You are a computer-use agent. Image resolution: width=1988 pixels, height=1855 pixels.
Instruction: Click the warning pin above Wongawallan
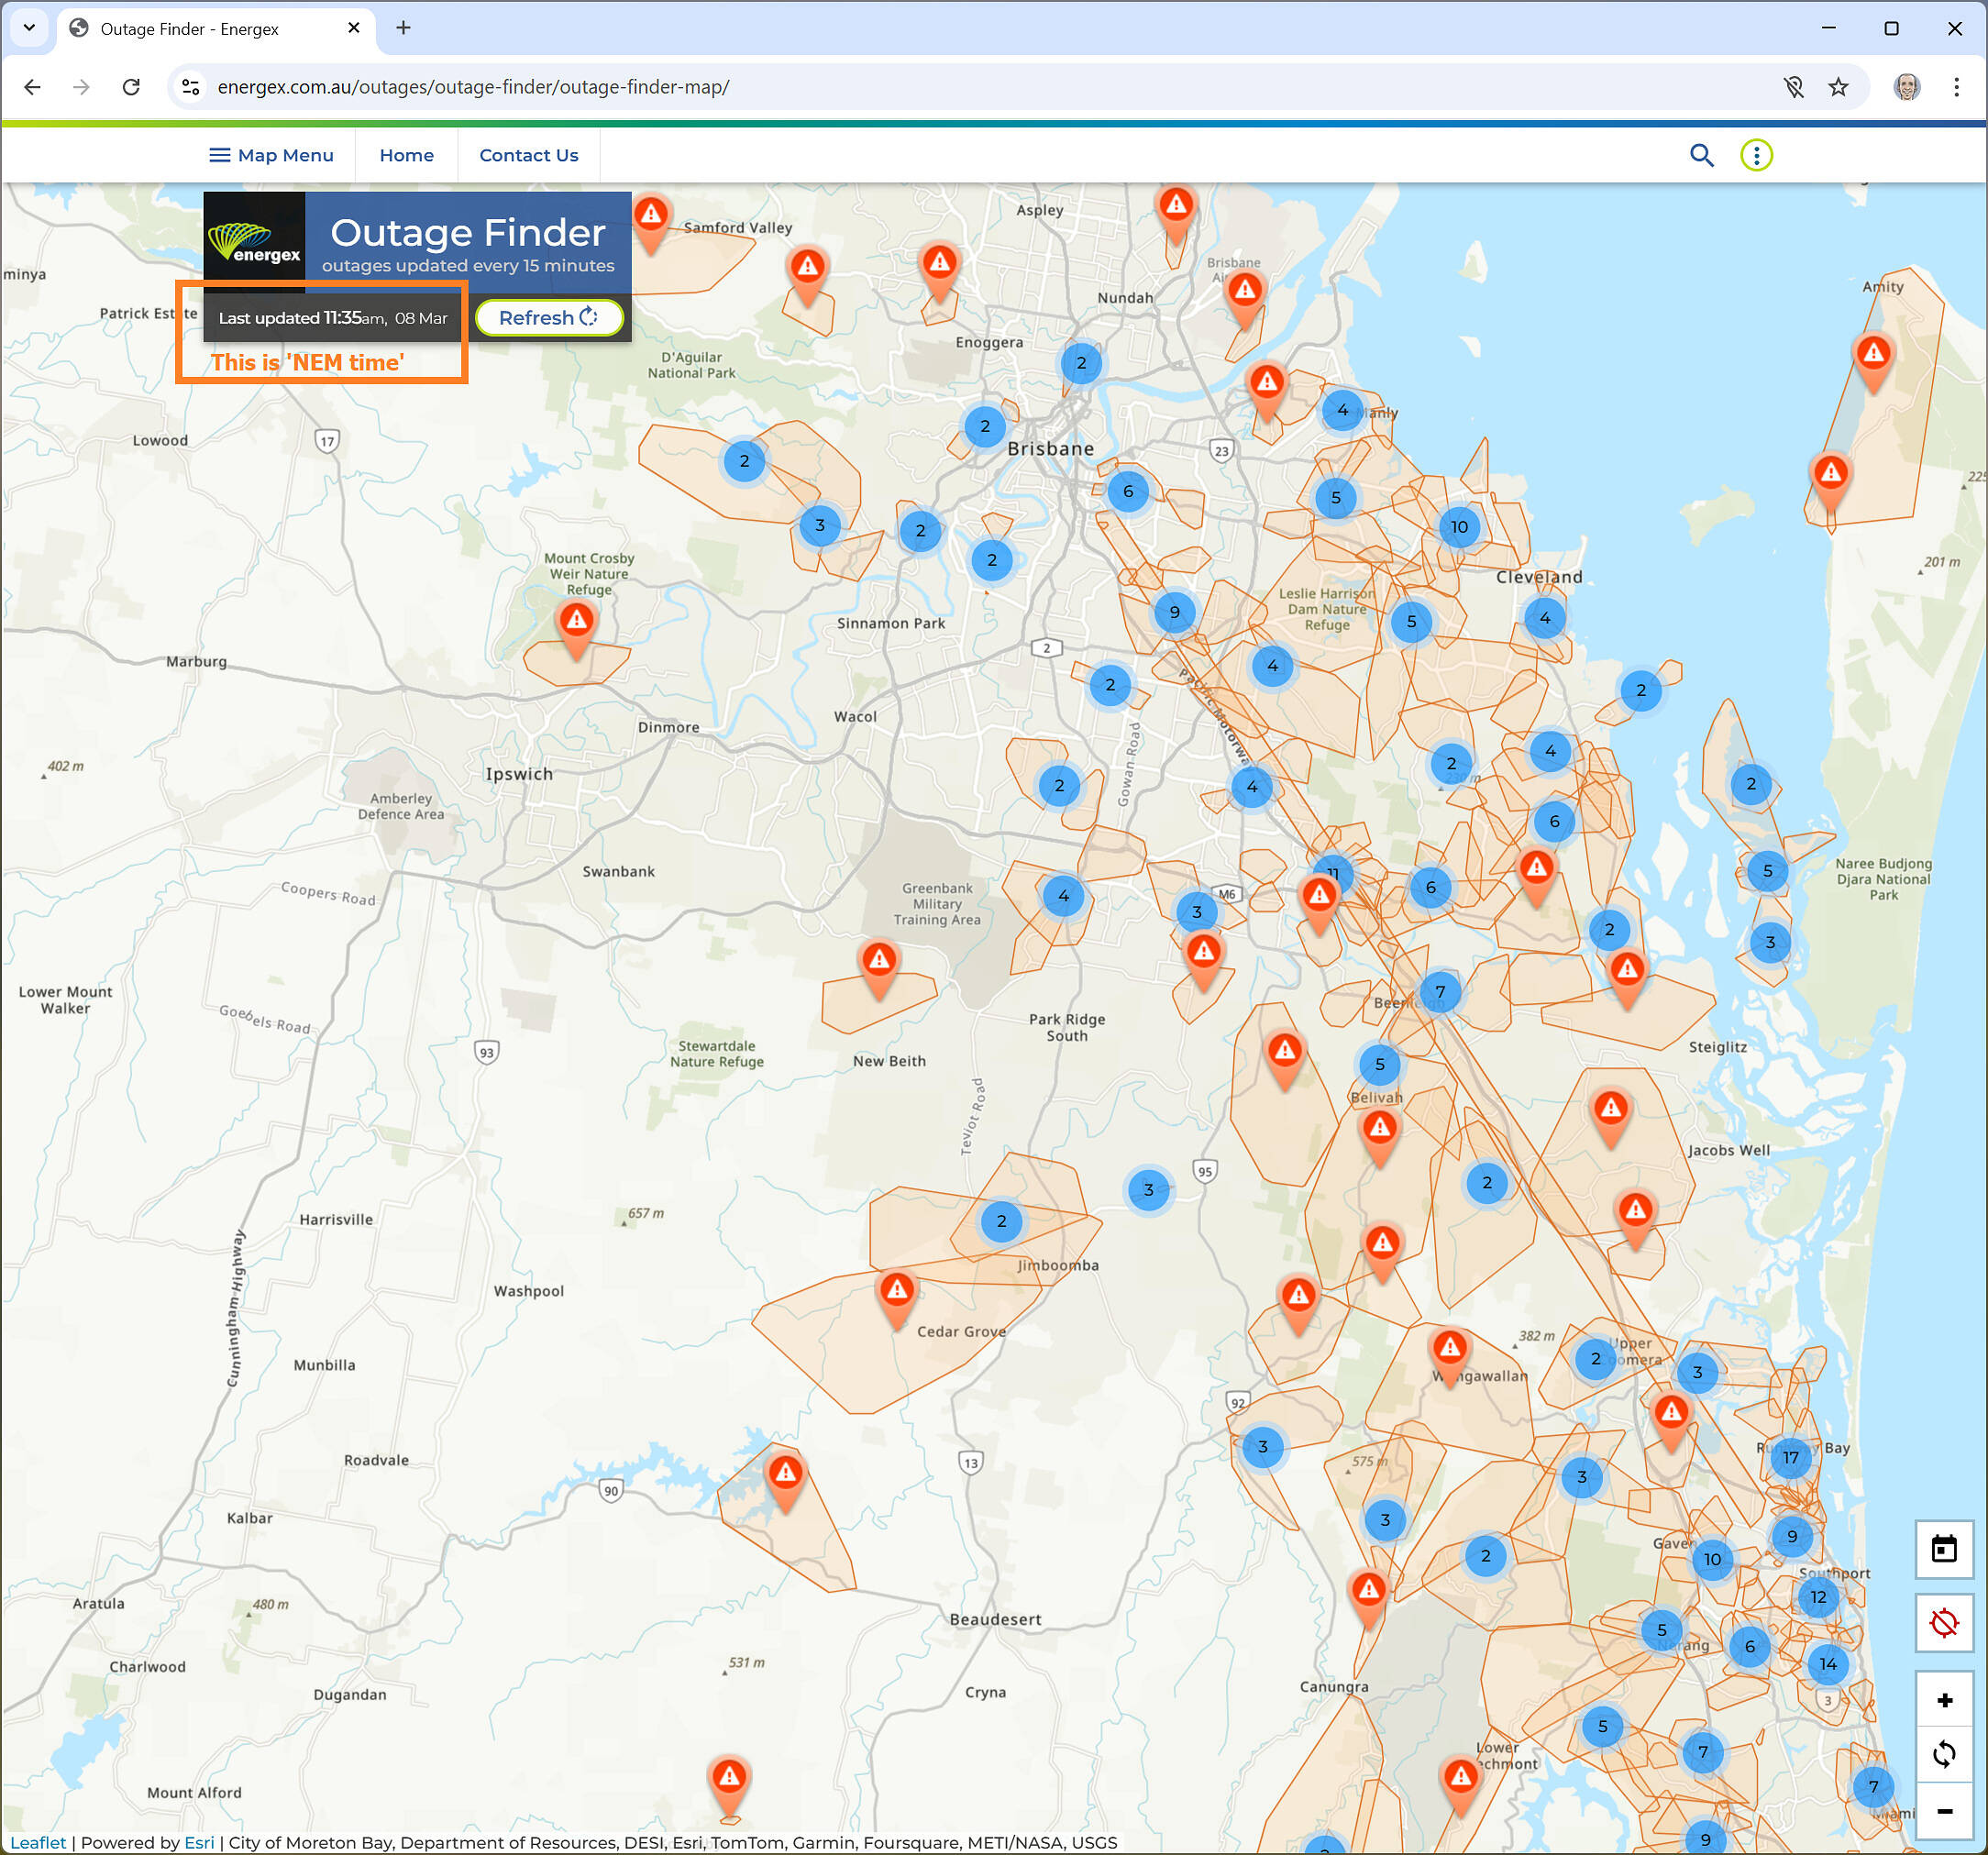pos(1449,1355)
